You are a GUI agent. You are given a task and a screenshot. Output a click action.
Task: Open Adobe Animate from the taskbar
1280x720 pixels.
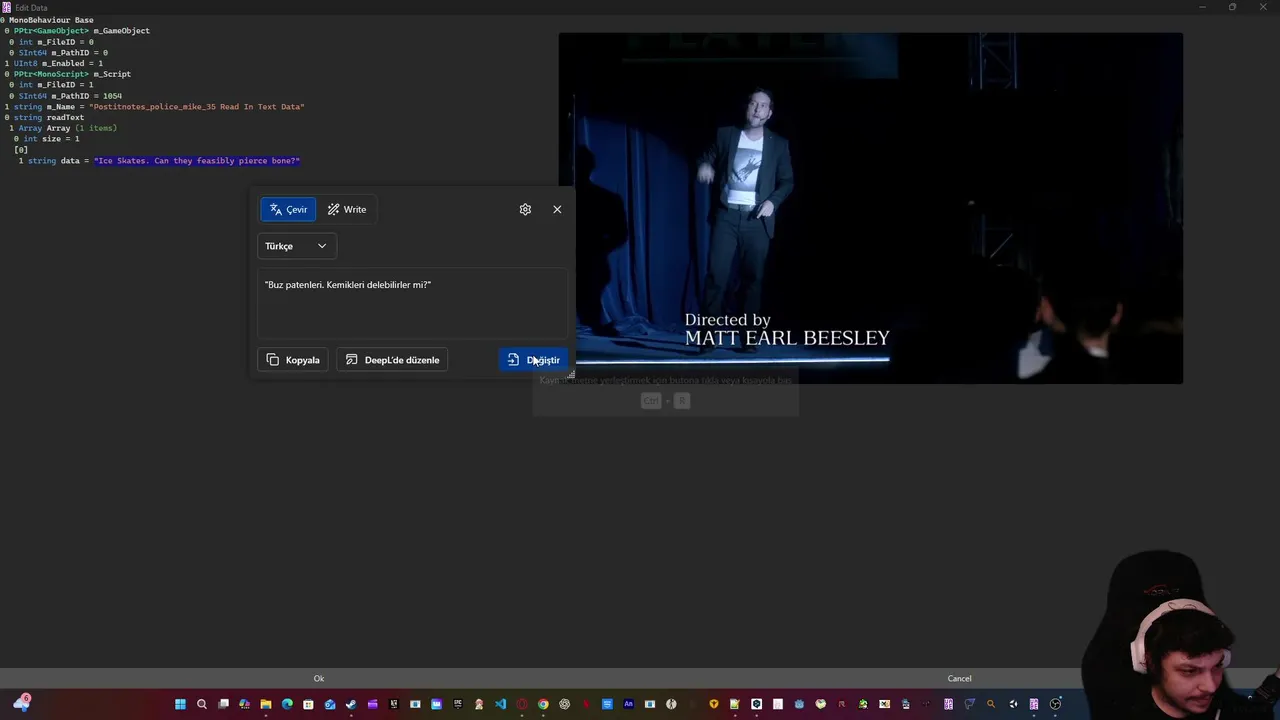(628, 704)
